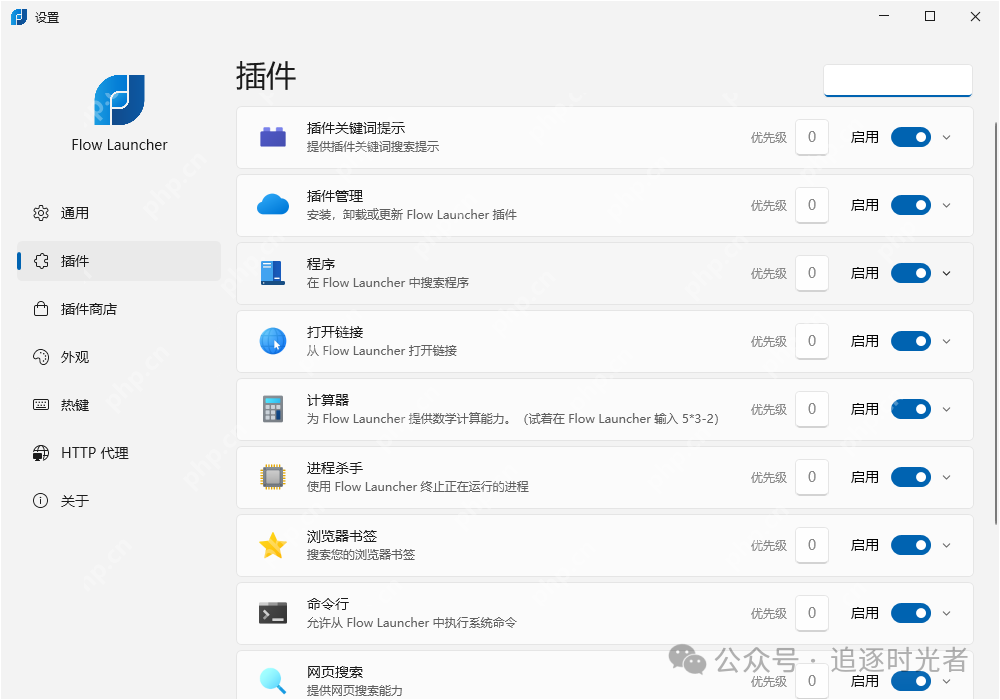Click the plugin search box
This screenshot has width=1000, height=700.
coord(898,80)
